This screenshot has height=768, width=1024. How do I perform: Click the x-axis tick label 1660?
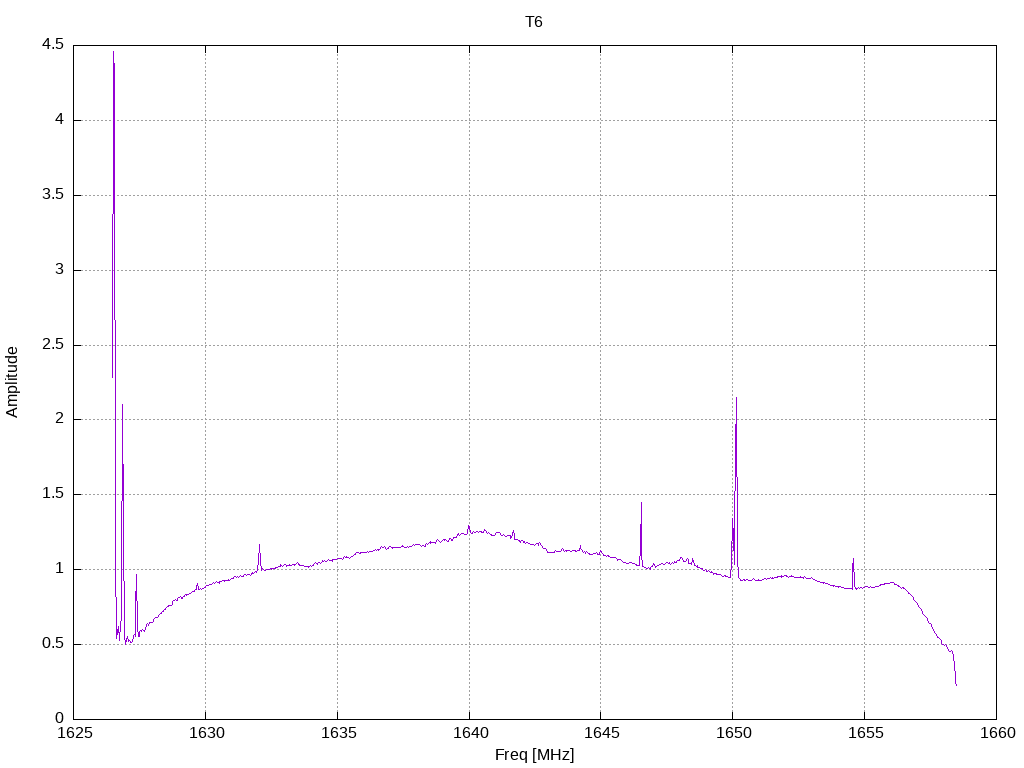coord(997,733)
